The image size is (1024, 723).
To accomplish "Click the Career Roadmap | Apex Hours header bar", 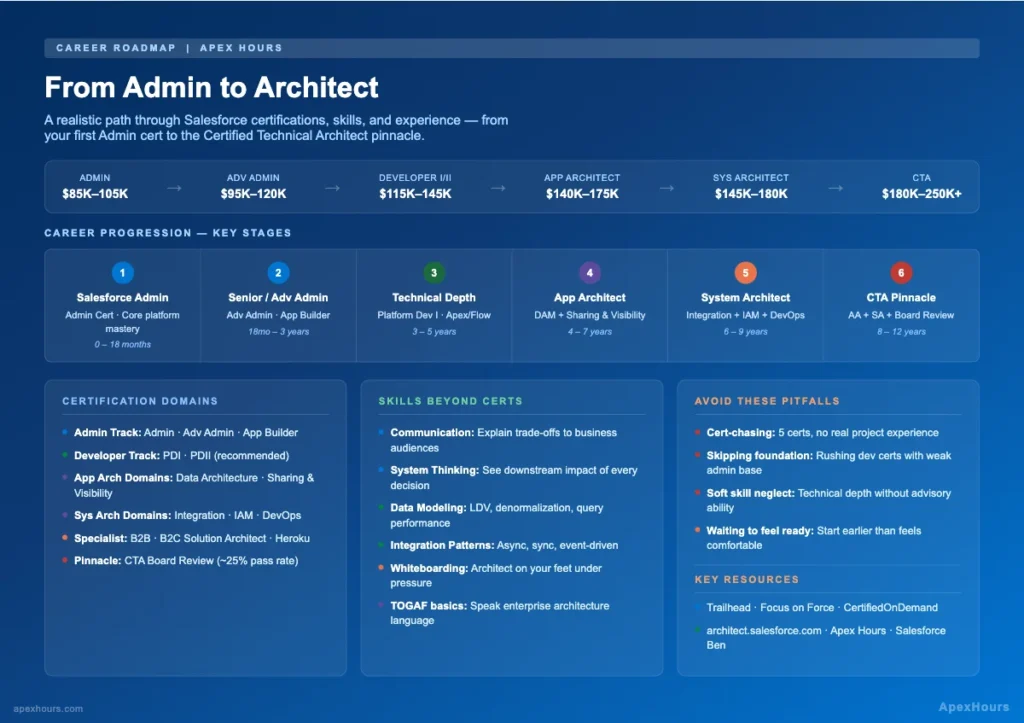I will coord(511,48).
